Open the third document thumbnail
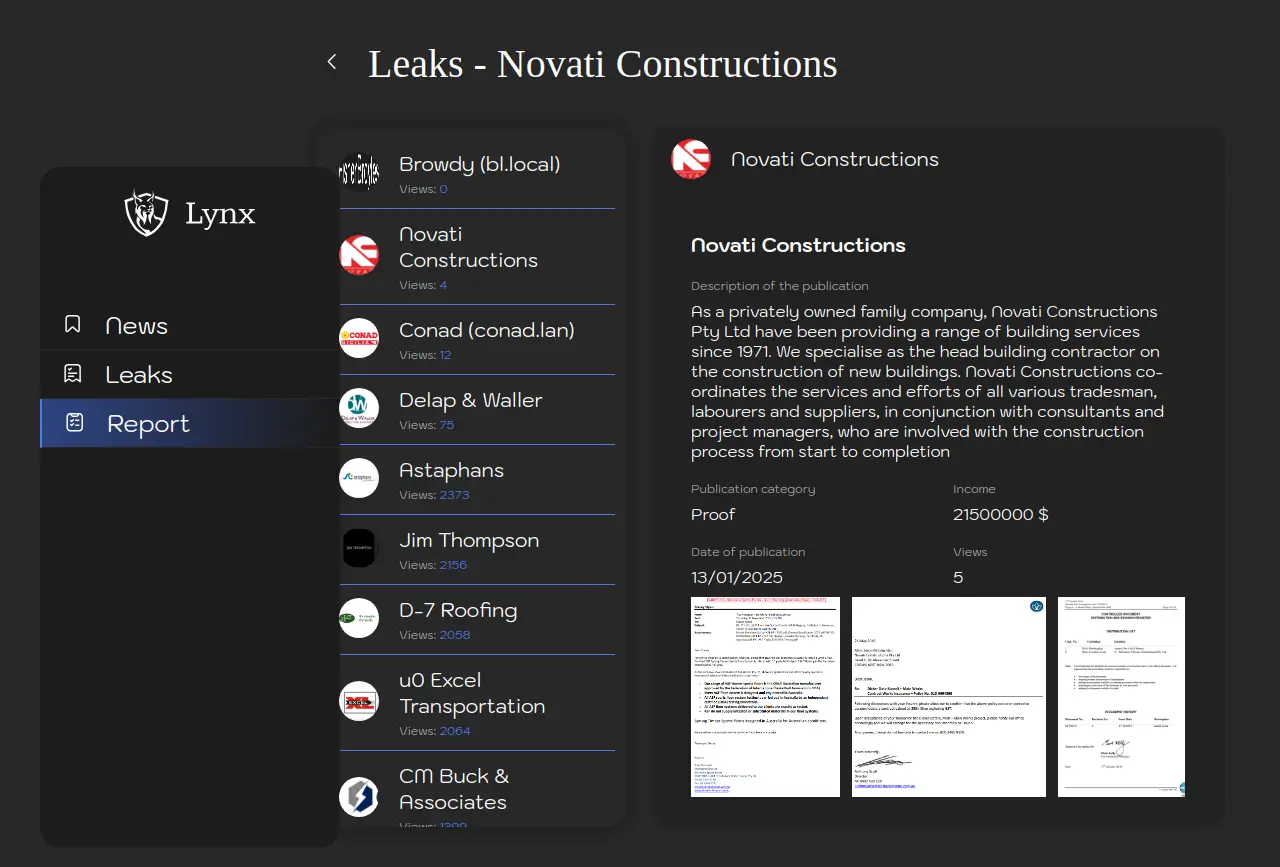This screenshot has height=867, width=1280. coord(1121,697)
